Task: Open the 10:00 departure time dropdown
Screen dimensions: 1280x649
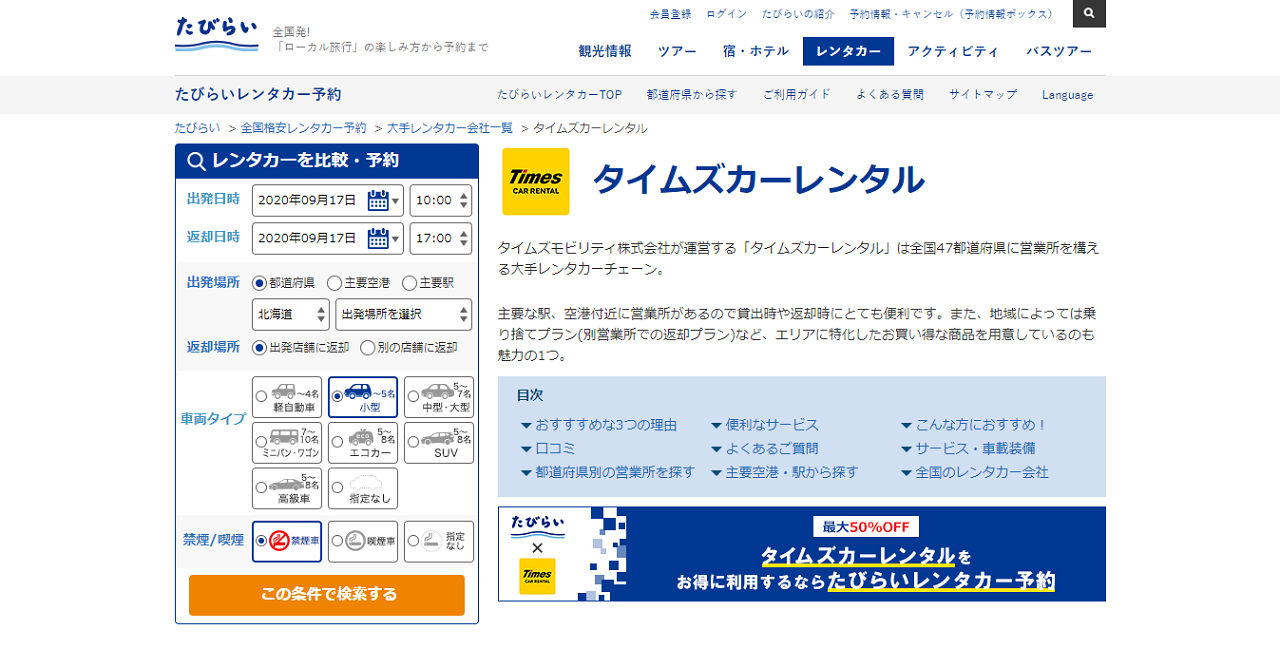Action: 440,200
